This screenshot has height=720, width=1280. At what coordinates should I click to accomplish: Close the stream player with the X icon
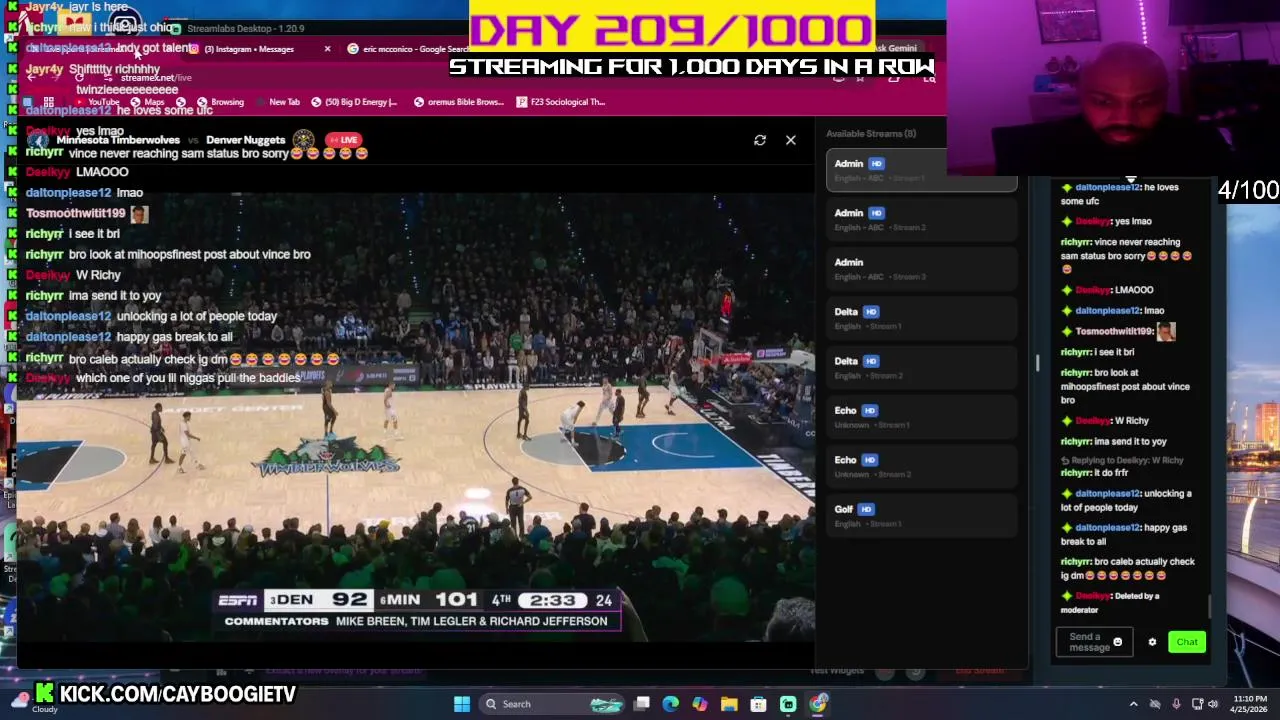point(791,140)
